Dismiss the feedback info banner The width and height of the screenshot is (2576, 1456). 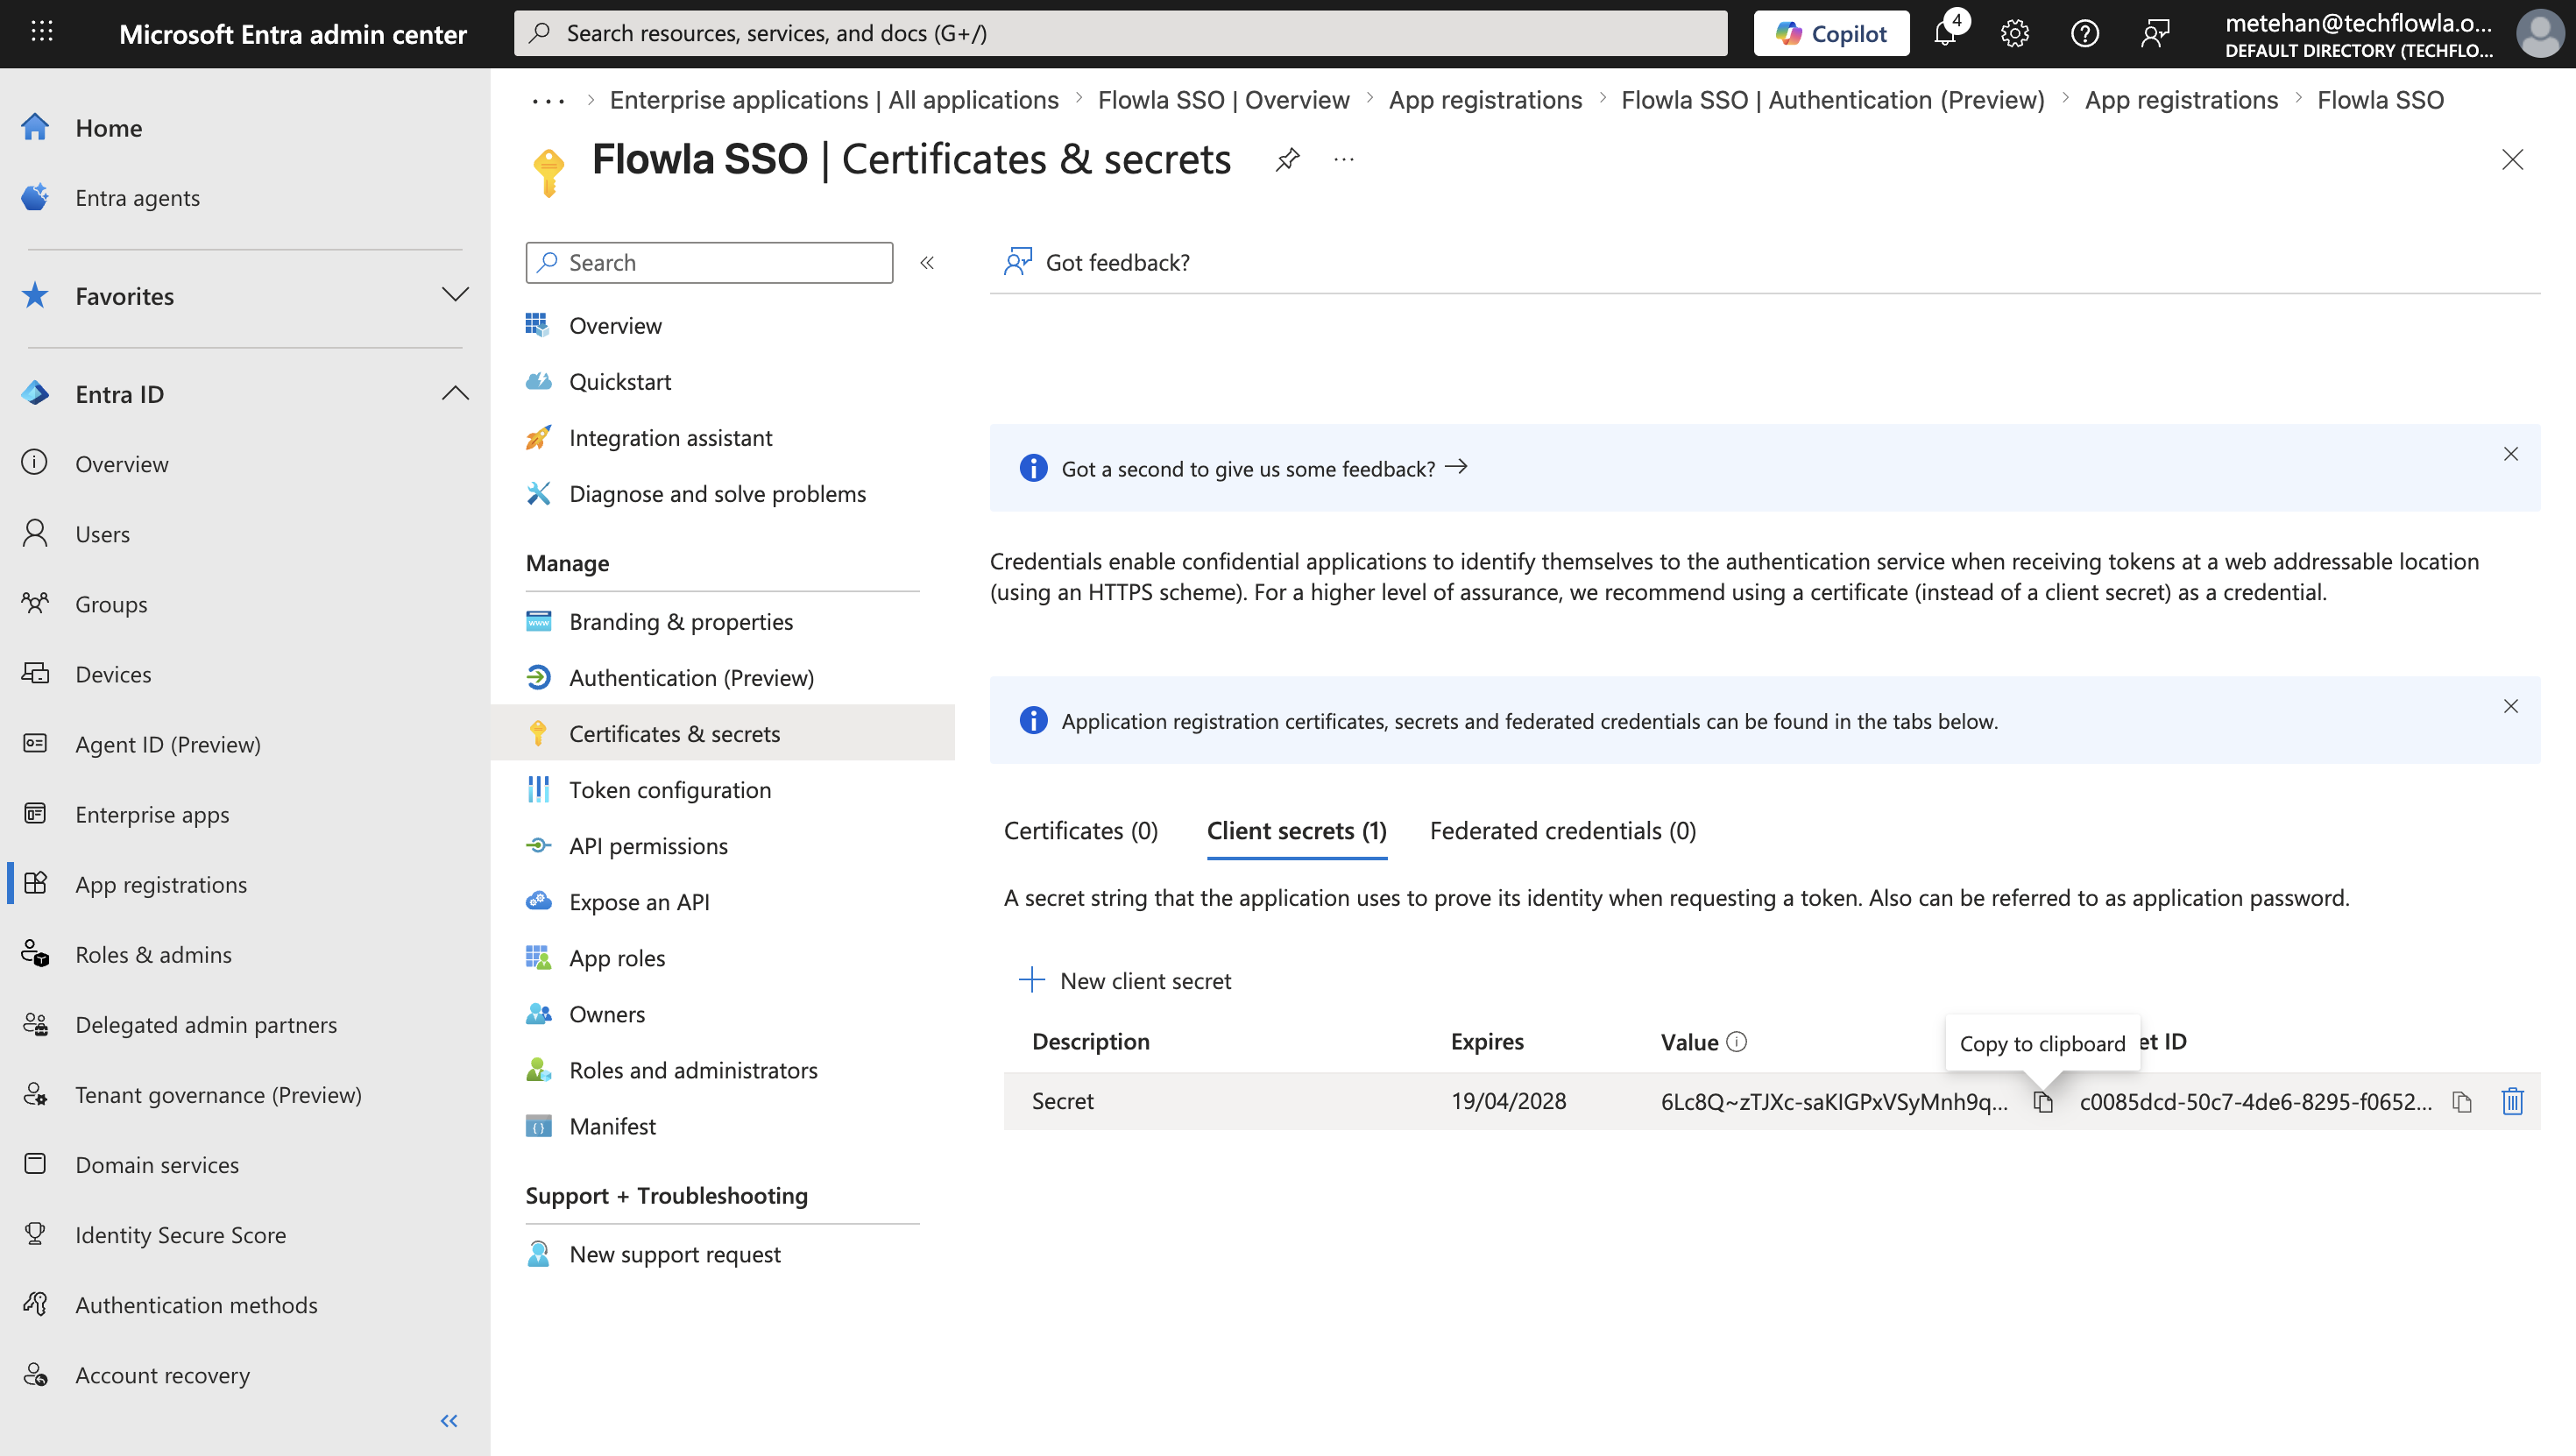(2511, 453)
